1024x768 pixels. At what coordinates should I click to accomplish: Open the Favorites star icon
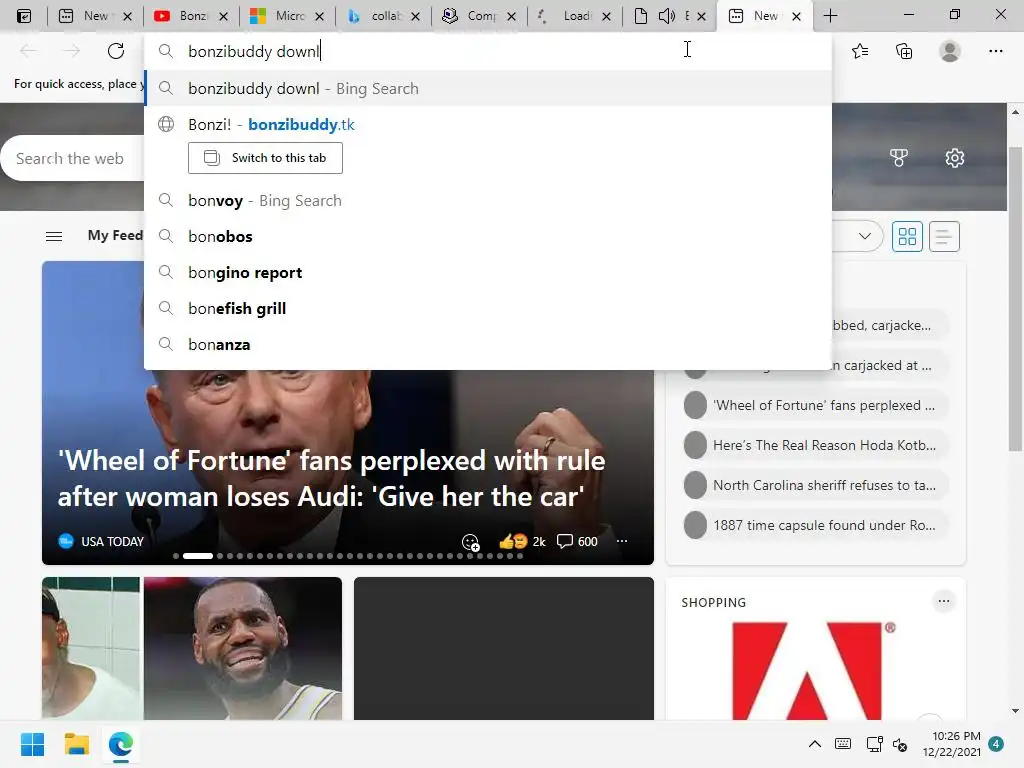[860, 51]
